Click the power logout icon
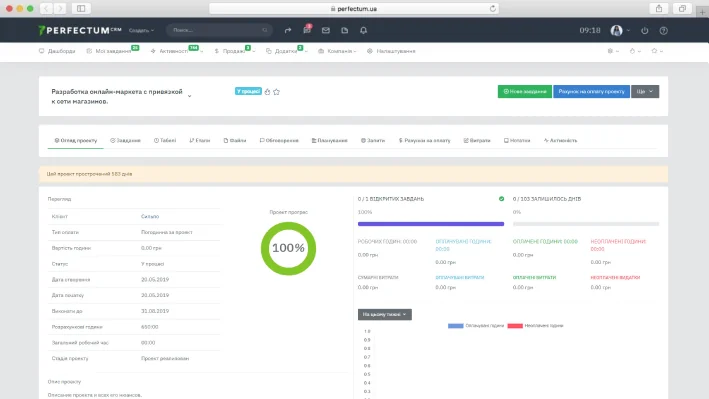The width and height of the screenshot is (709, 399). click(645, 30)
